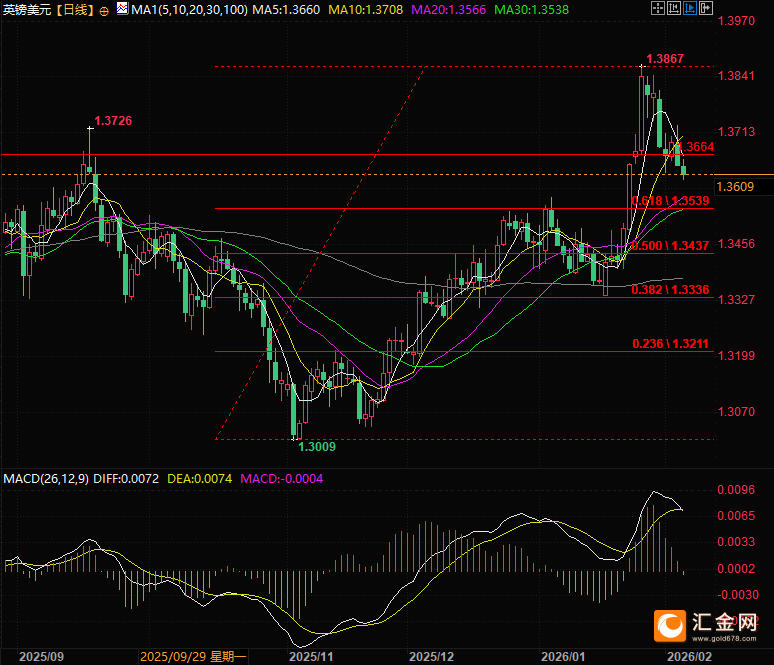Click the DEA:0.0074 value
The width and height of the screenshot is (774, 665).
click(199, 478)
